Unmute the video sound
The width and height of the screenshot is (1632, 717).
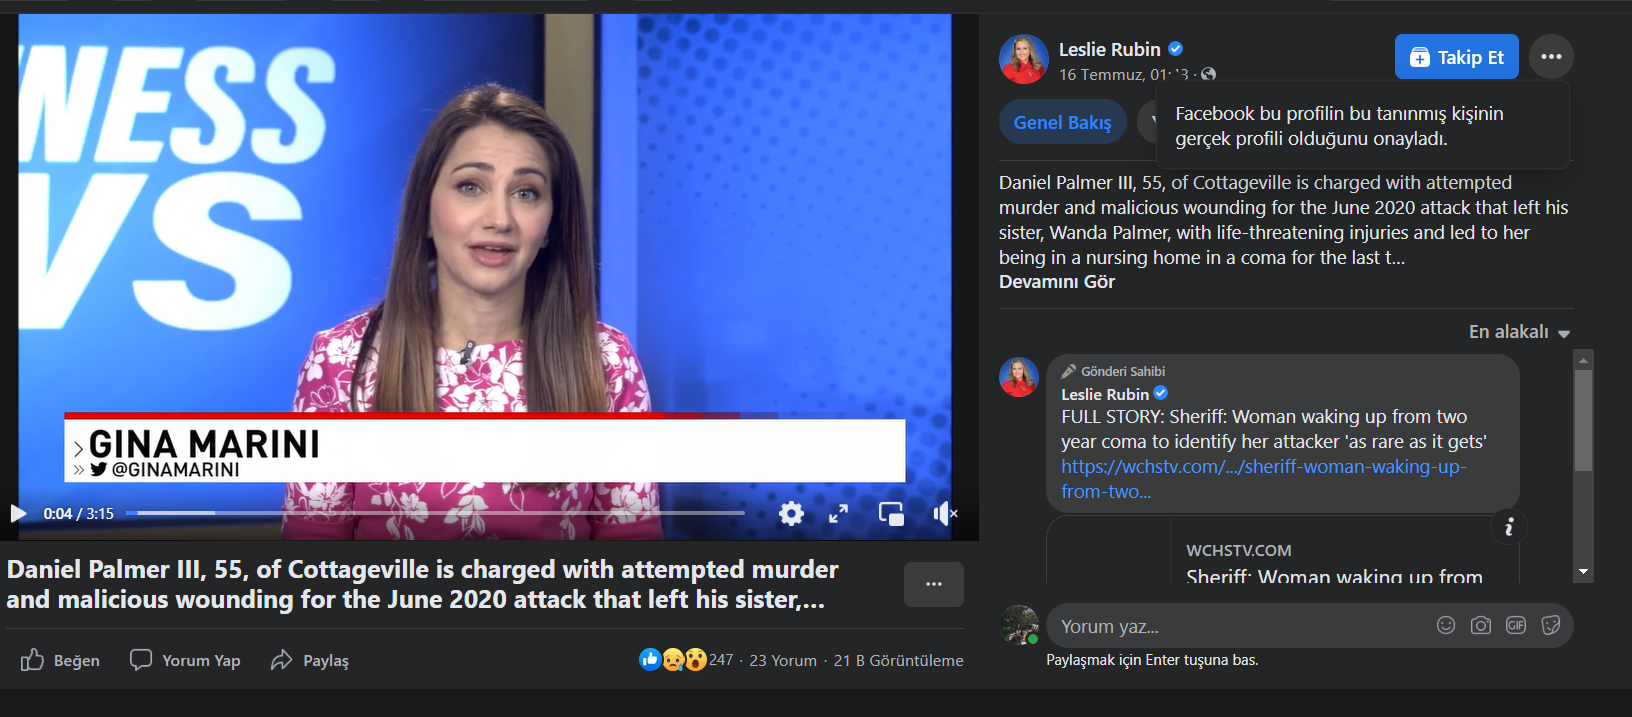(x=944, y=514)
